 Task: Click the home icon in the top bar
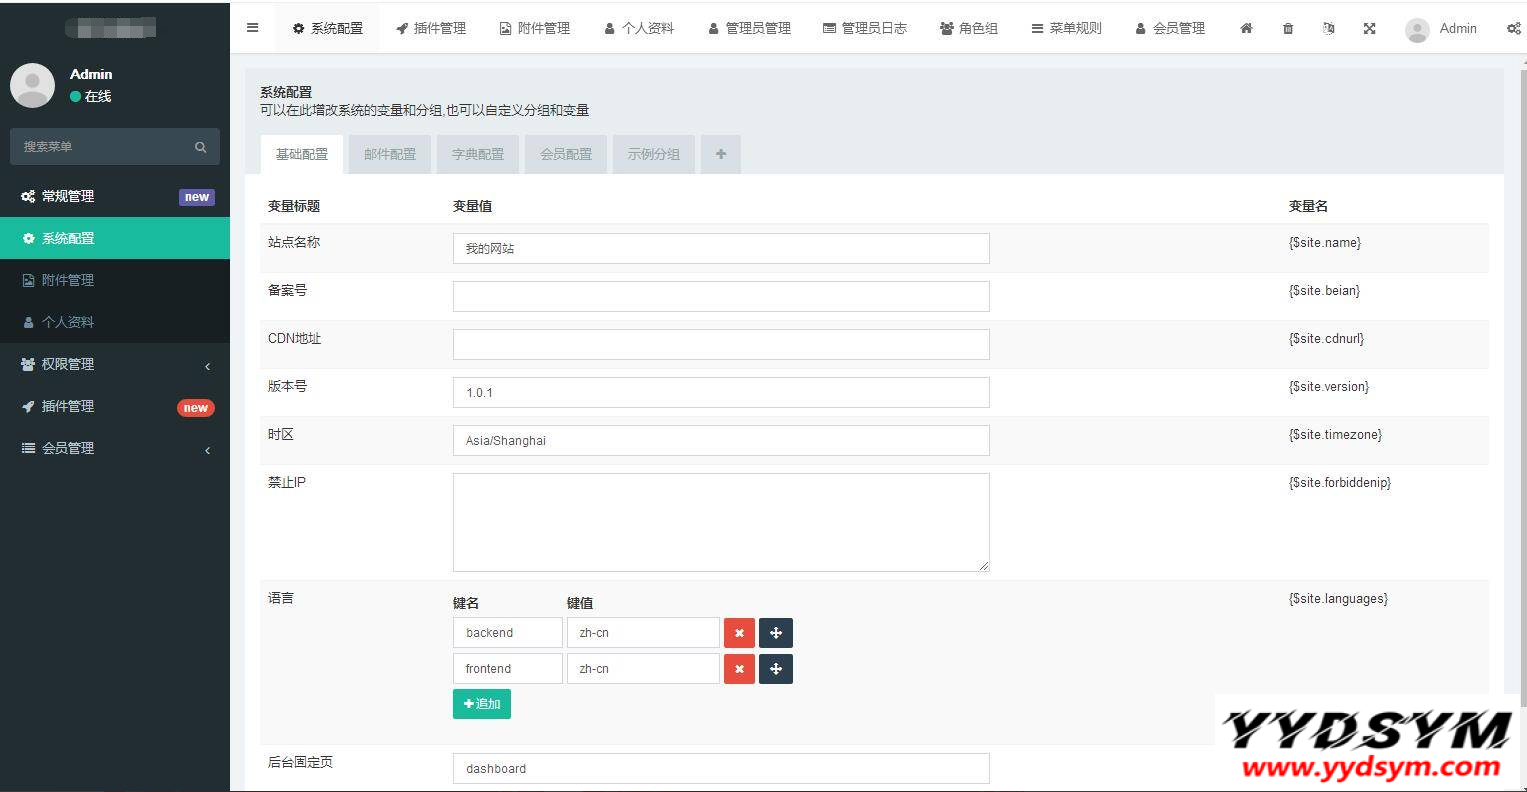point(1246,28)
